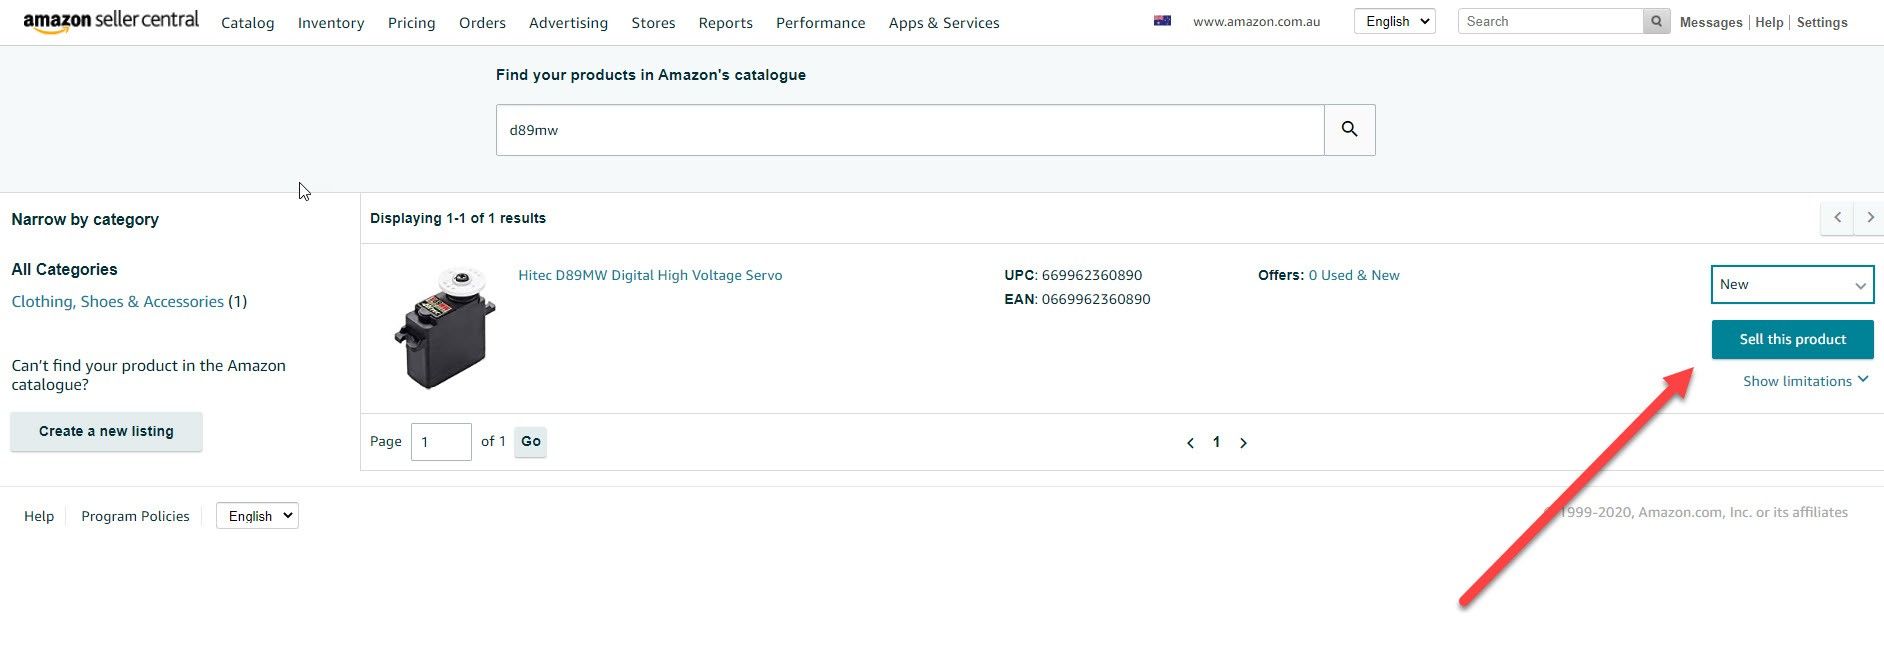Click the top search bar magnifier icon
Screen dimensions: 1884x664
point(1657,21)
